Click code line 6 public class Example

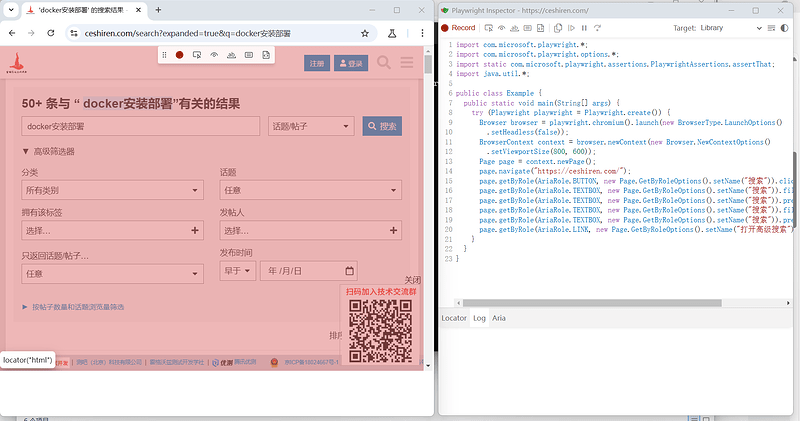tap(498, 93)
